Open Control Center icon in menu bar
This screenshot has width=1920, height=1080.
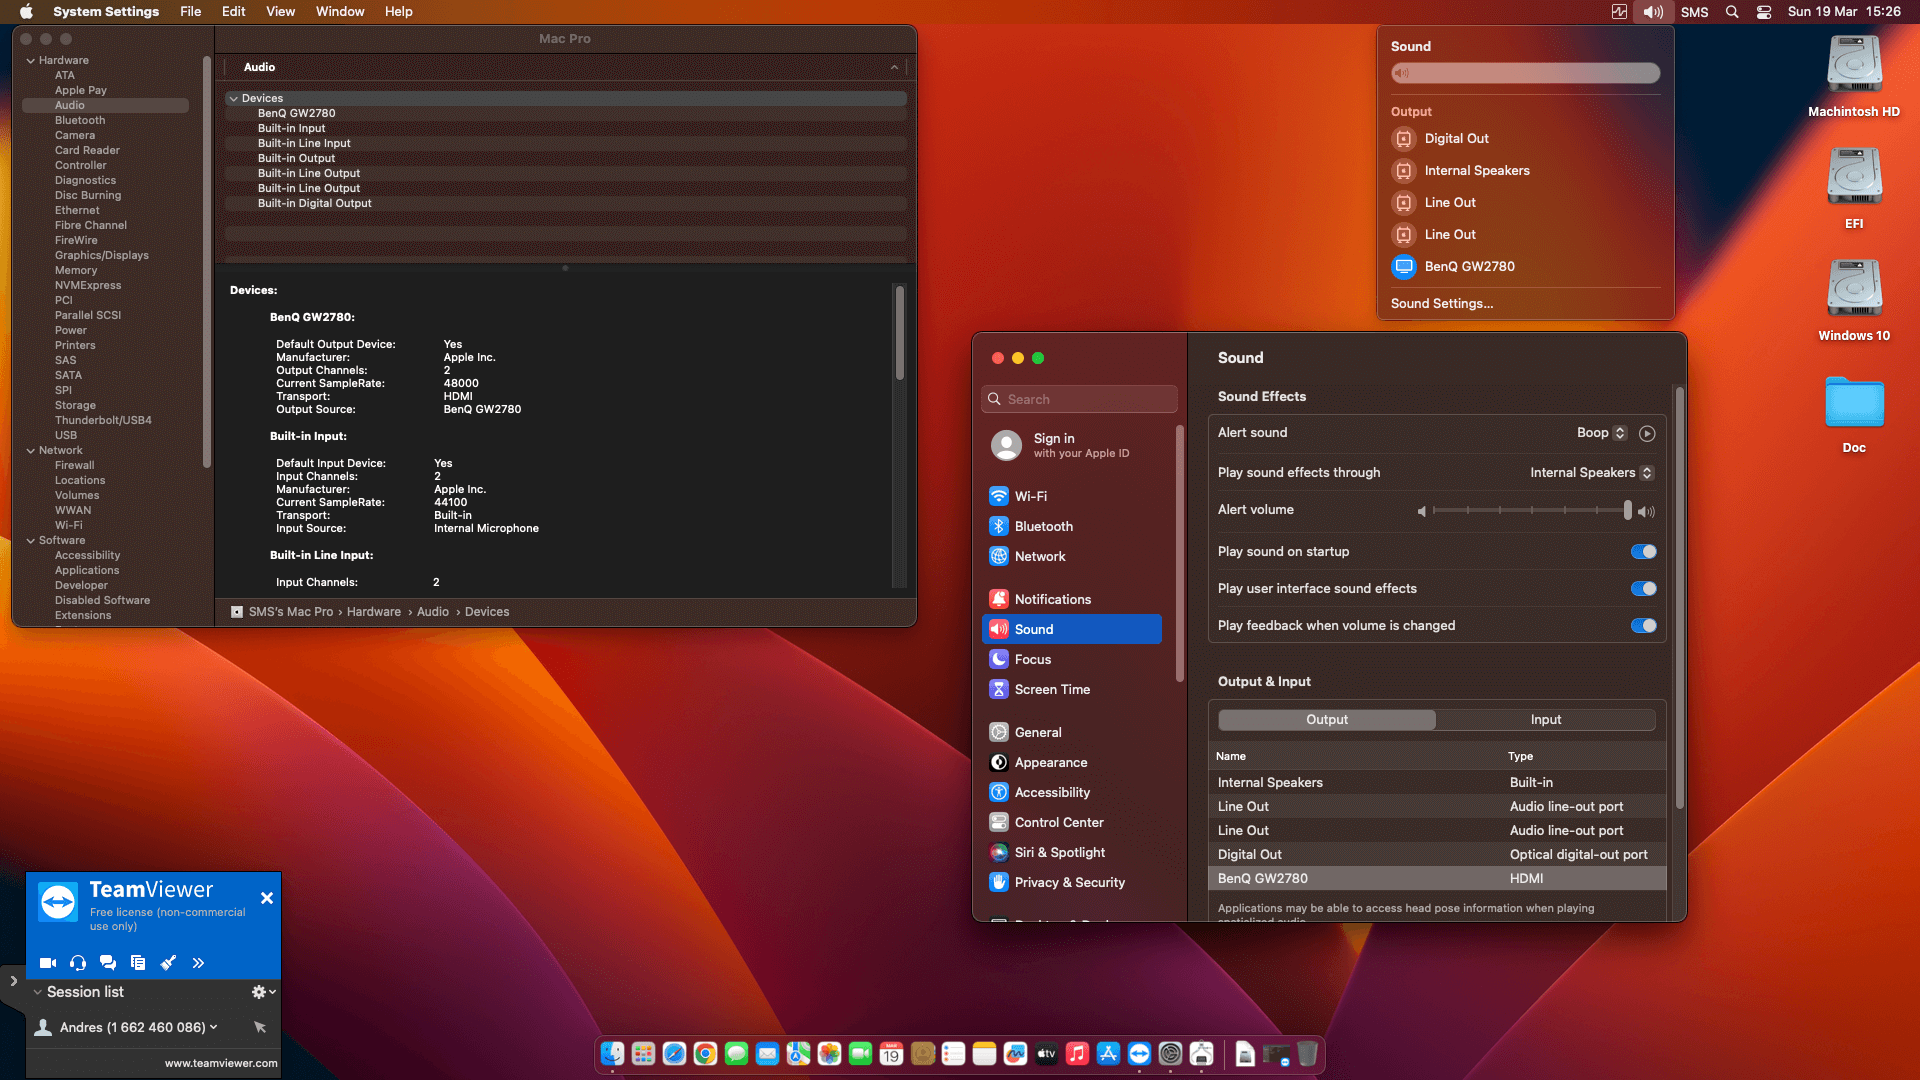tap(1764, 12)
